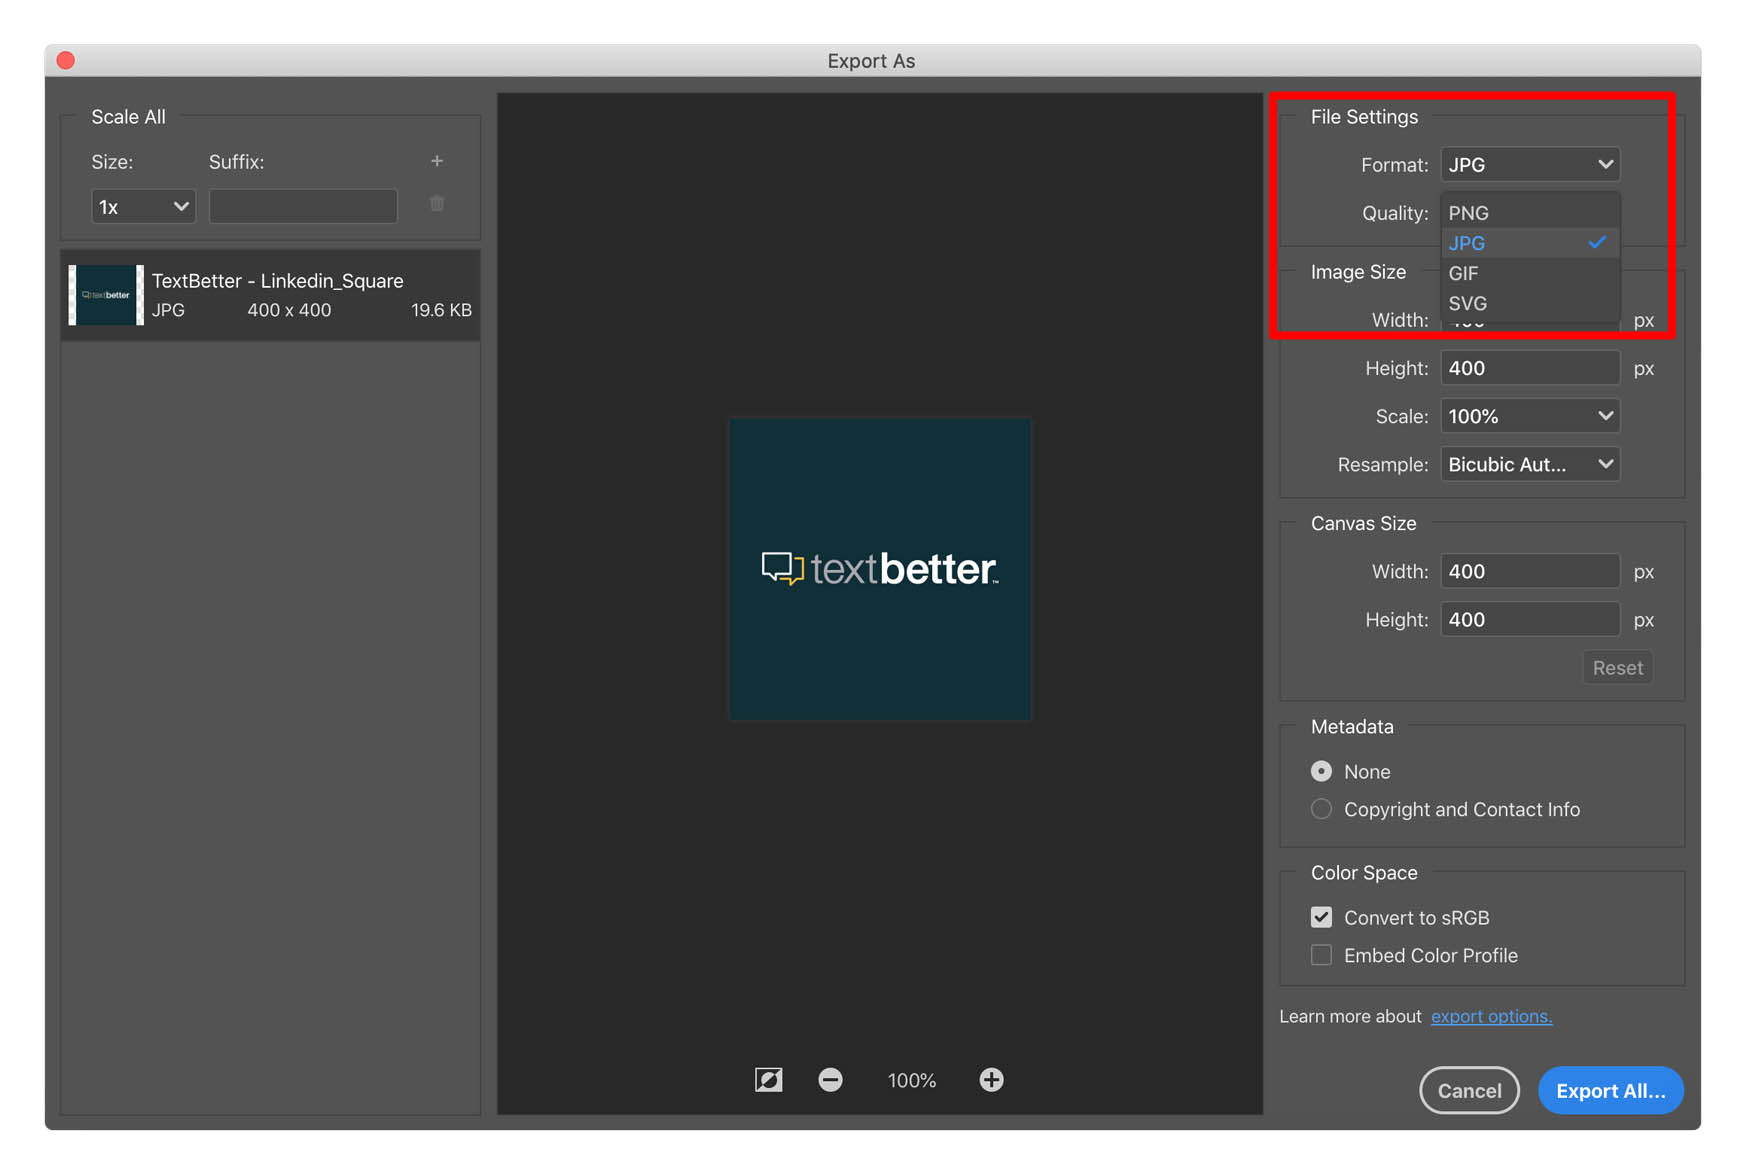Click the Canvas Size Width field
This screenshot has width=1745, height=1175.
[1529, 571]
